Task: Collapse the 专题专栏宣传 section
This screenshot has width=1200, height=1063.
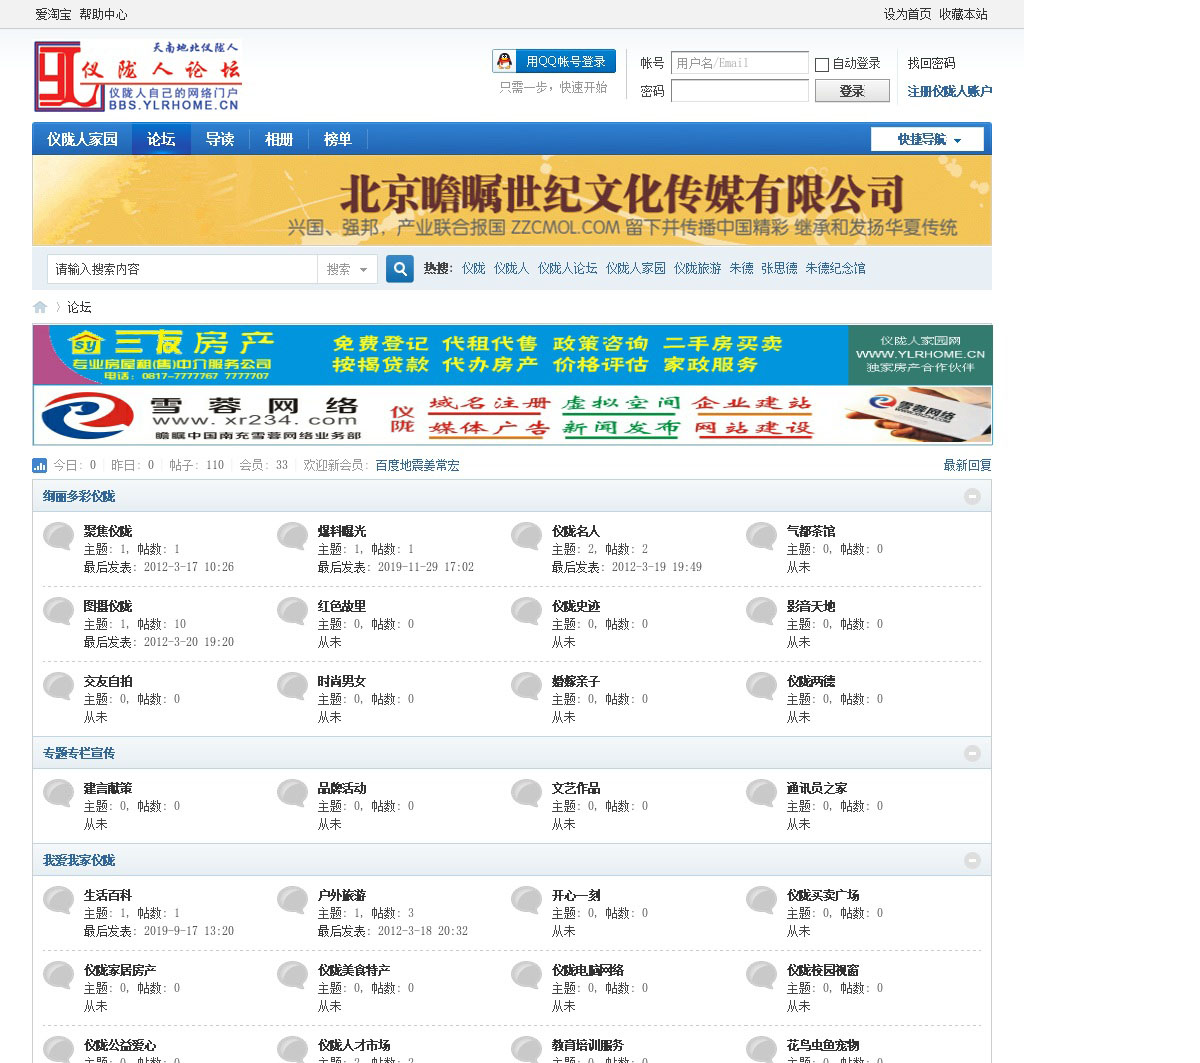Action: (x=972, y=753)
